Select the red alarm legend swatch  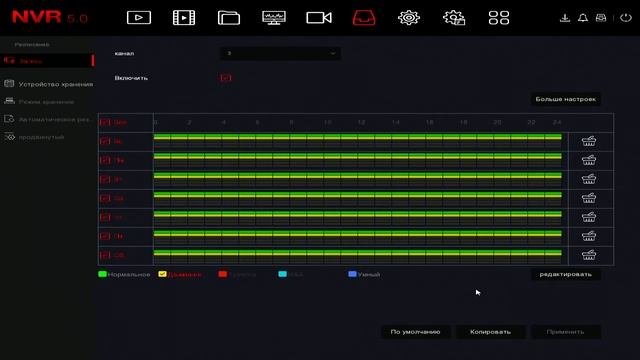222,274
